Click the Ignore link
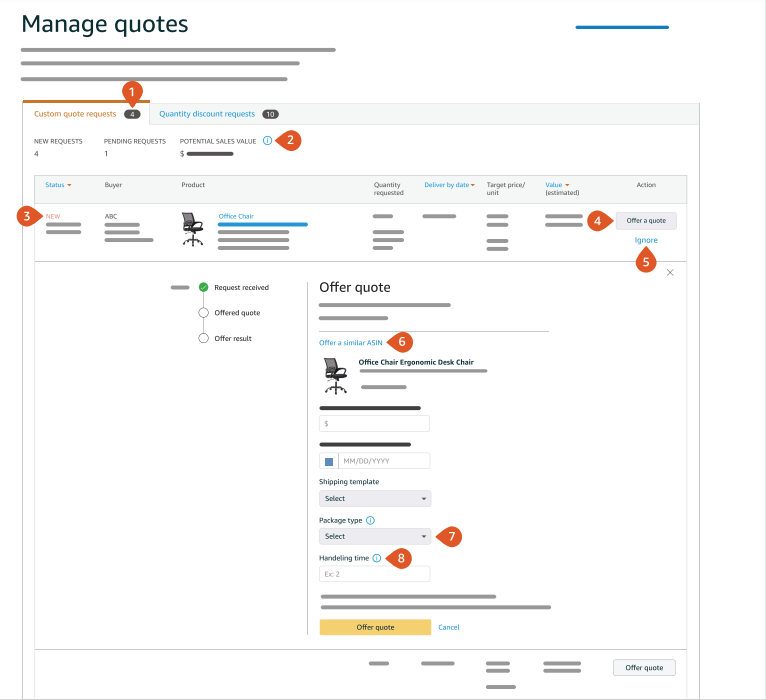The height and width of the screenshot is (700, 766). point(645,241)
